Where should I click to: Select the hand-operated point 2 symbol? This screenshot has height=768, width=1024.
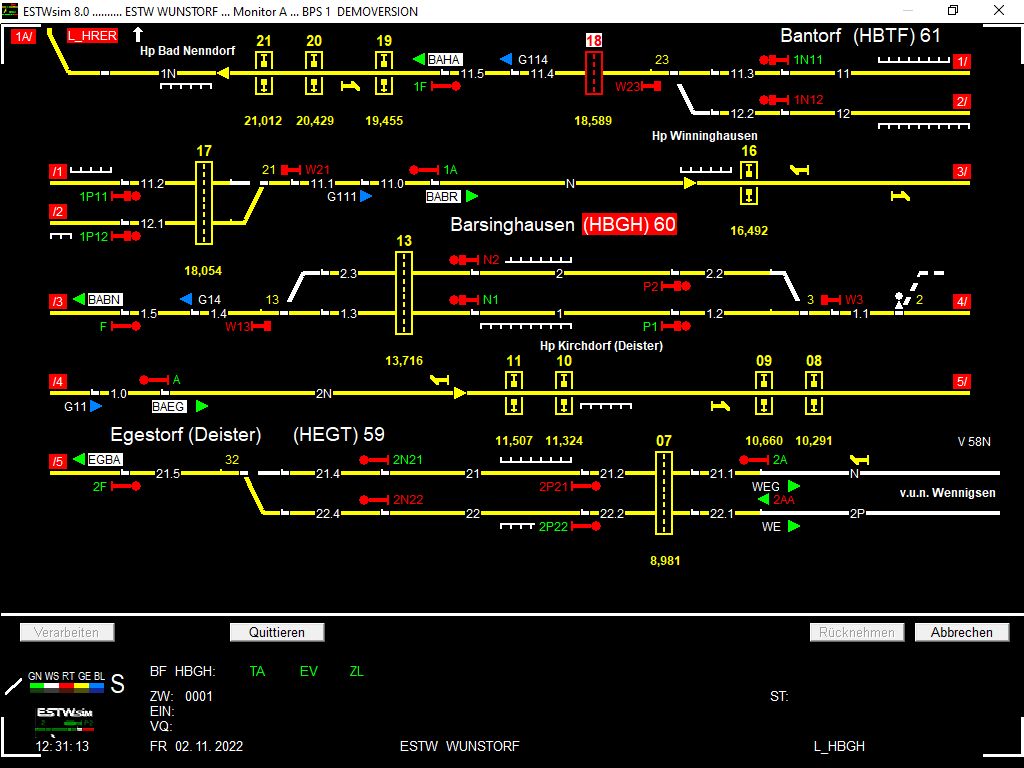(x=899, y=300)
